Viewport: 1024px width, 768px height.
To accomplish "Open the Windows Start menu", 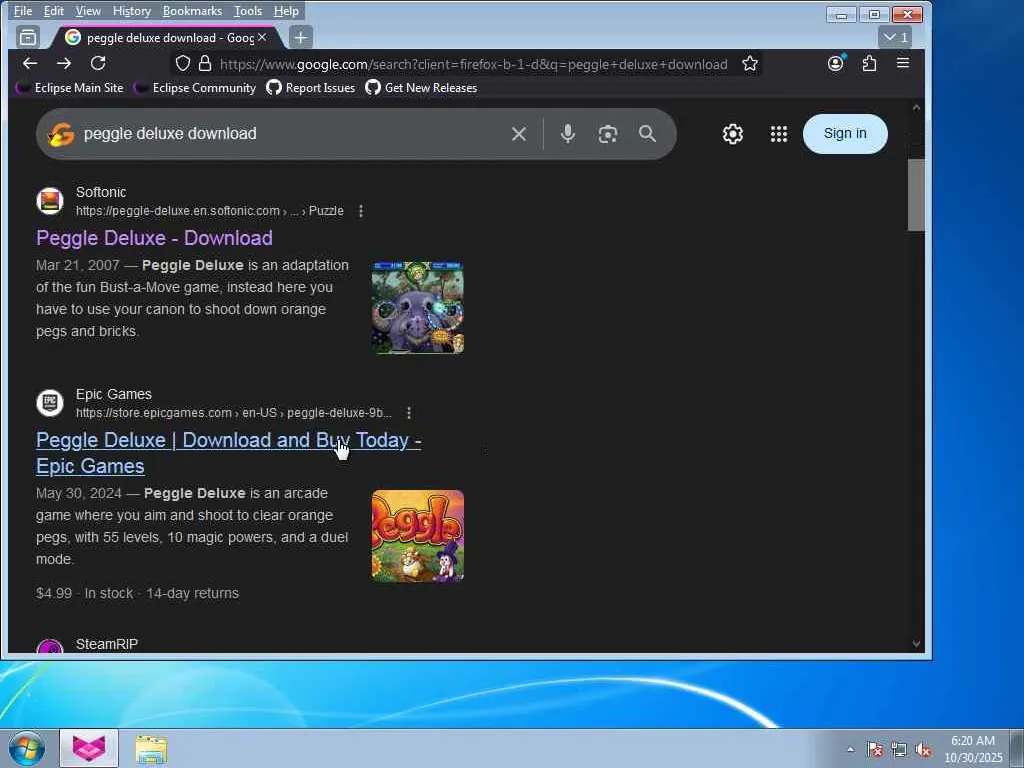I will (x=27, y=748).
